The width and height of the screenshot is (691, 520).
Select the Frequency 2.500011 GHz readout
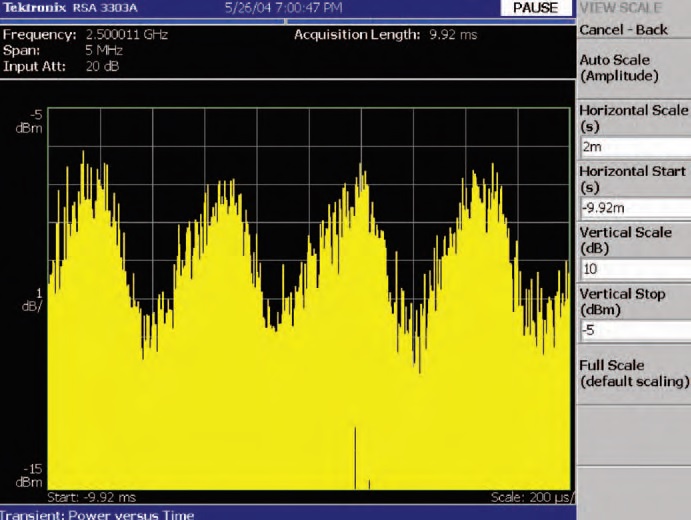(86, 35)
